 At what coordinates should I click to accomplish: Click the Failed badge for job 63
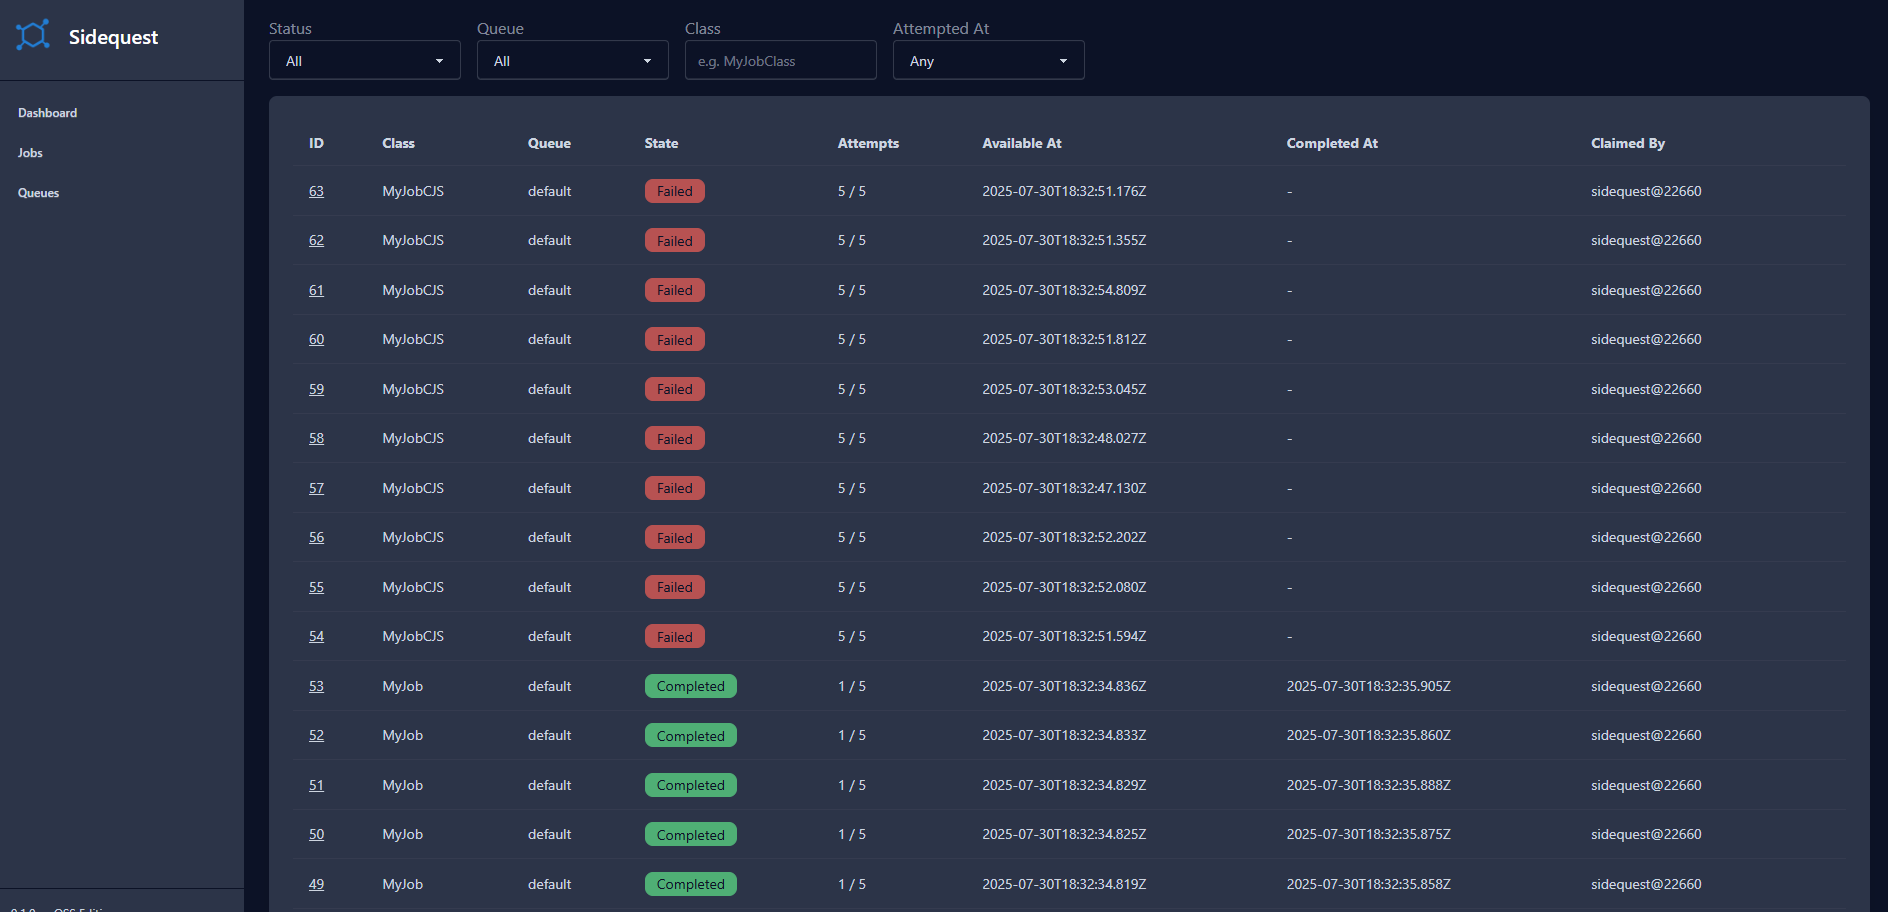675,191
